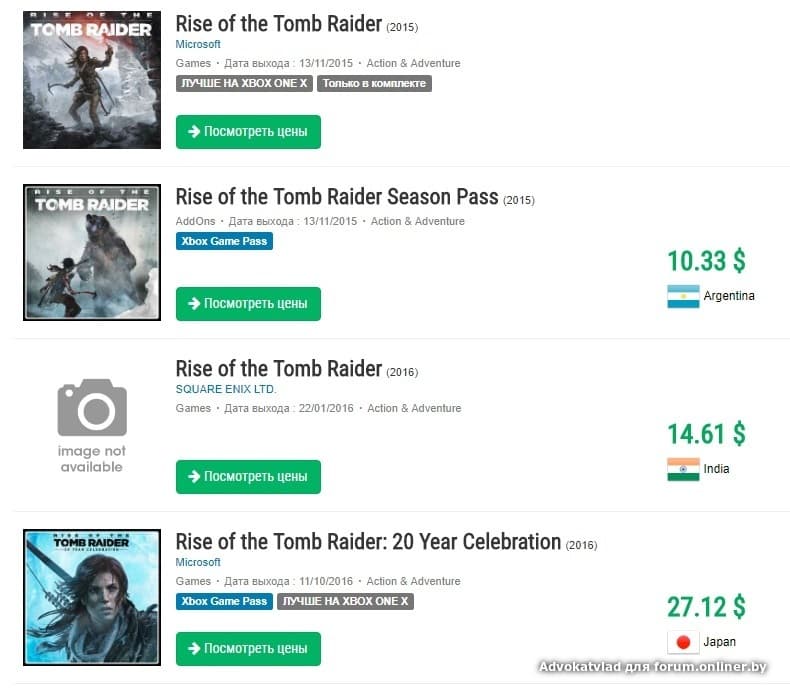Click the ЛУЧШЕ НА XBOX ONE X tag on the first game
This screenshot has height=690, width=790.
tap(244, 83)
